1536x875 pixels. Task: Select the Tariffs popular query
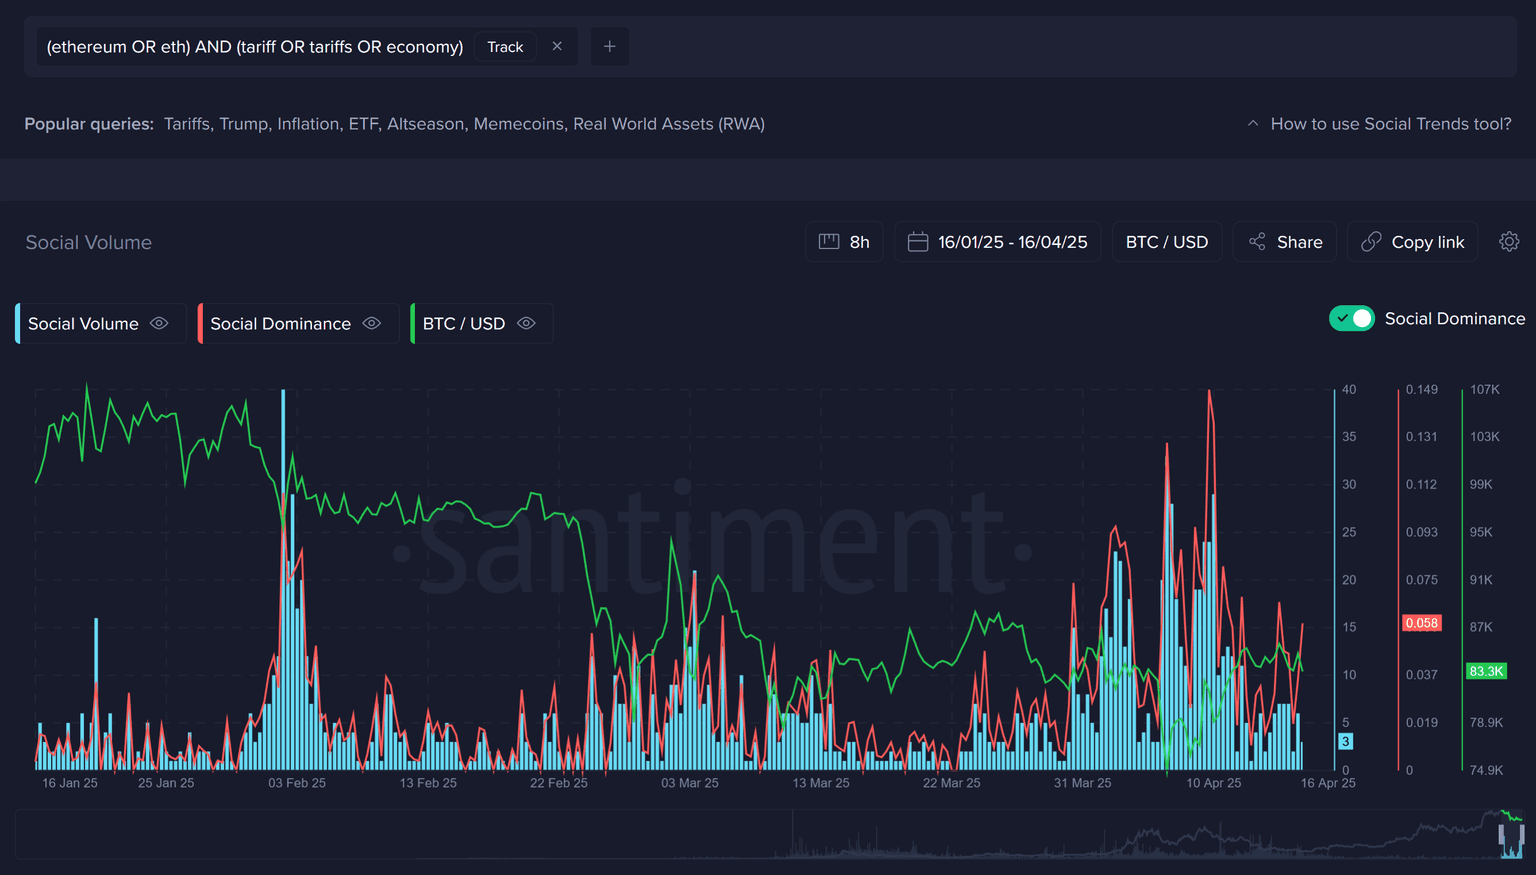pyautogui.click(x=187, y=124)
